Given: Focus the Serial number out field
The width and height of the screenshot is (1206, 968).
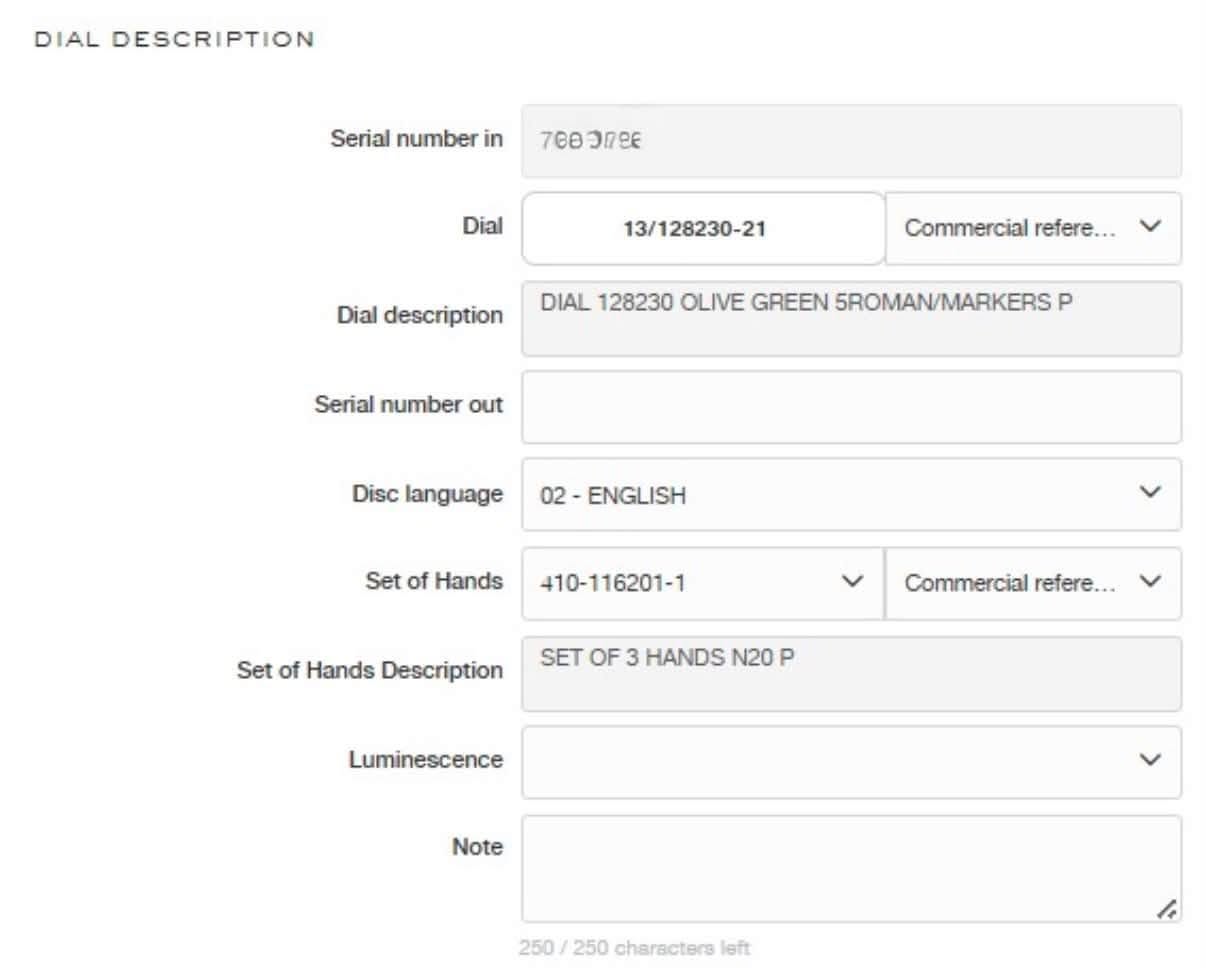Looking at the screenshot, I should tap(851, 407).
